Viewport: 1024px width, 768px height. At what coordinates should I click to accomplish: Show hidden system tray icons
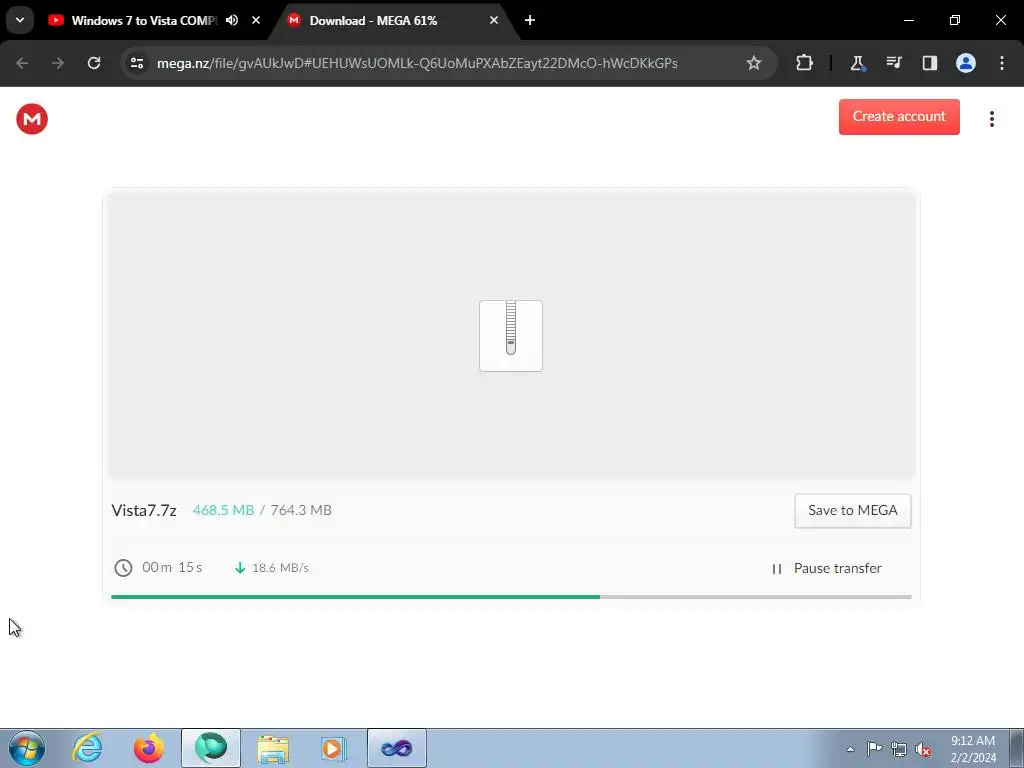point(850,749)
